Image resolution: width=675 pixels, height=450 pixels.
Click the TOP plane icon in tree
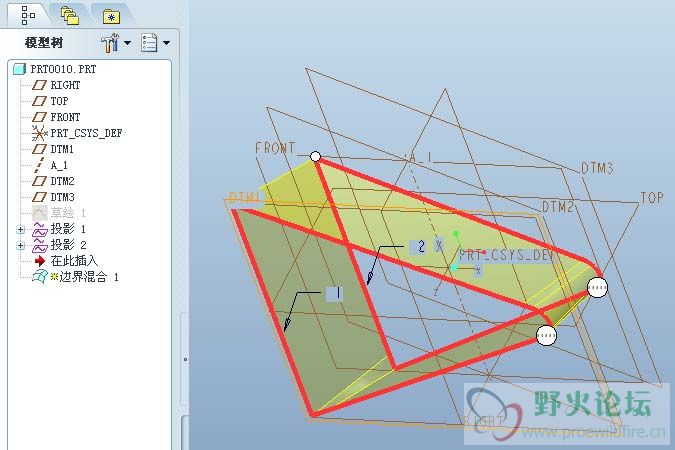39,101
